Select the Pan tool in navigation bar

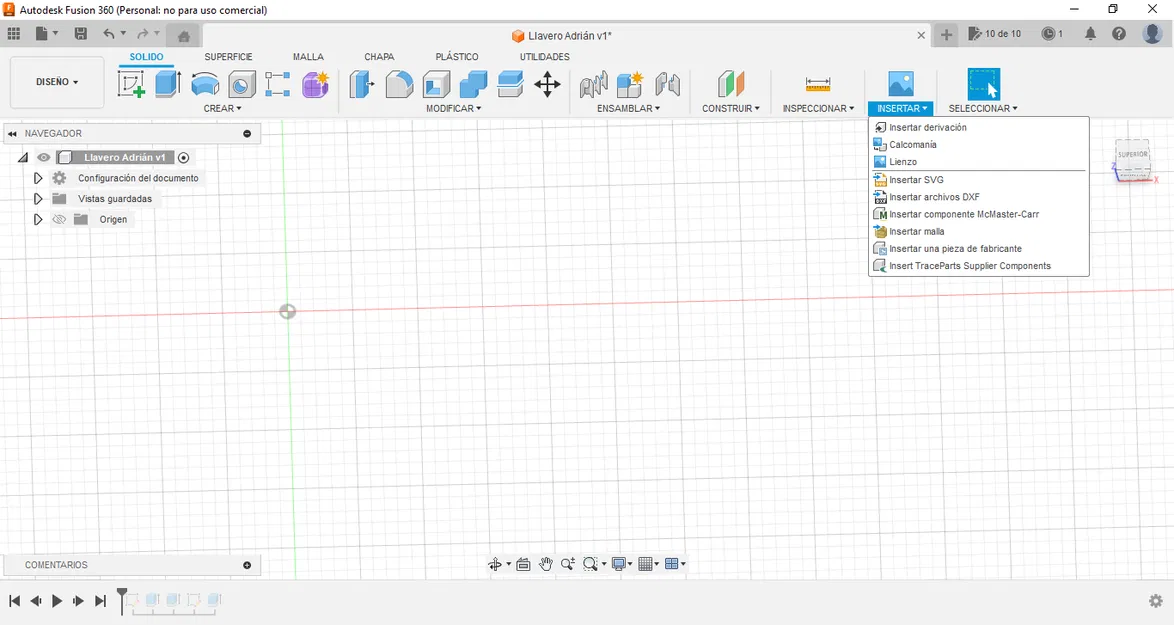tap(546, 563)
